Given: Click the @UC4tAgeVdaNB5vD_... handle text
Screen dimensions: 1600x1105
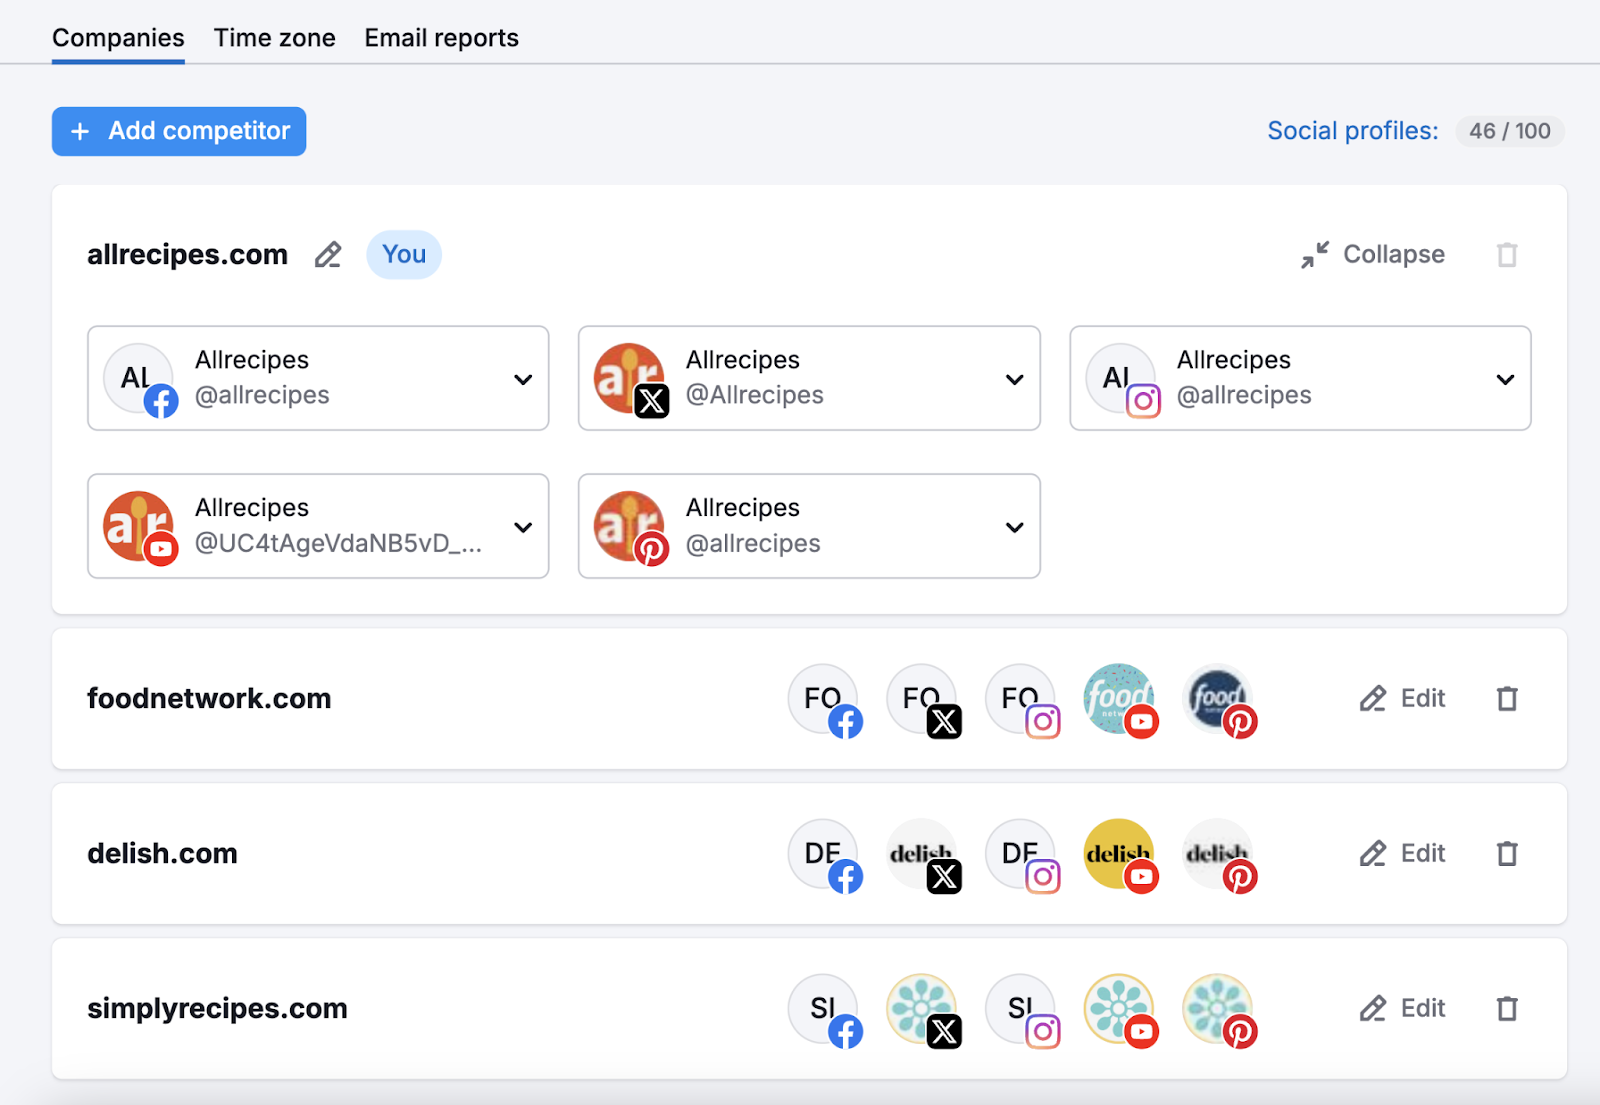Looking at the screenshot, I should pos(338,544).
